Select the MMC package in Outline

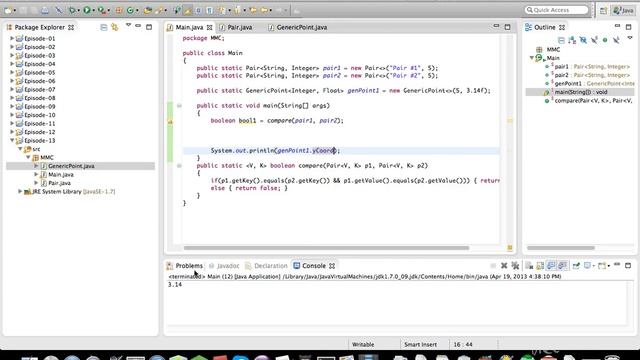[x=553, y=49]
